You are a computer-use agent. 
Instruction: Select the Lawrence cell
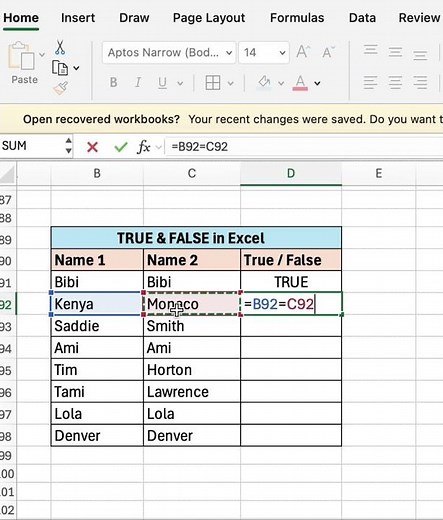point(192,392)
